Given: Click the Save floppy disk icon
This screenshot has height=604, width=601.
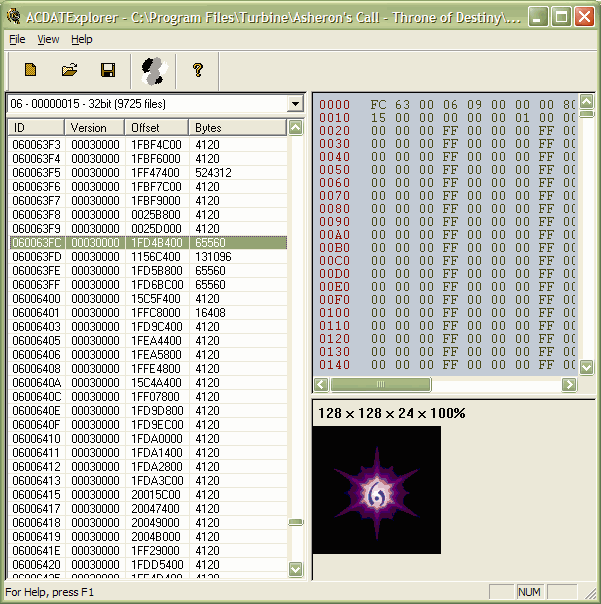Looking at the screenshot, I should pyautogui.click(x=108, y=70).
